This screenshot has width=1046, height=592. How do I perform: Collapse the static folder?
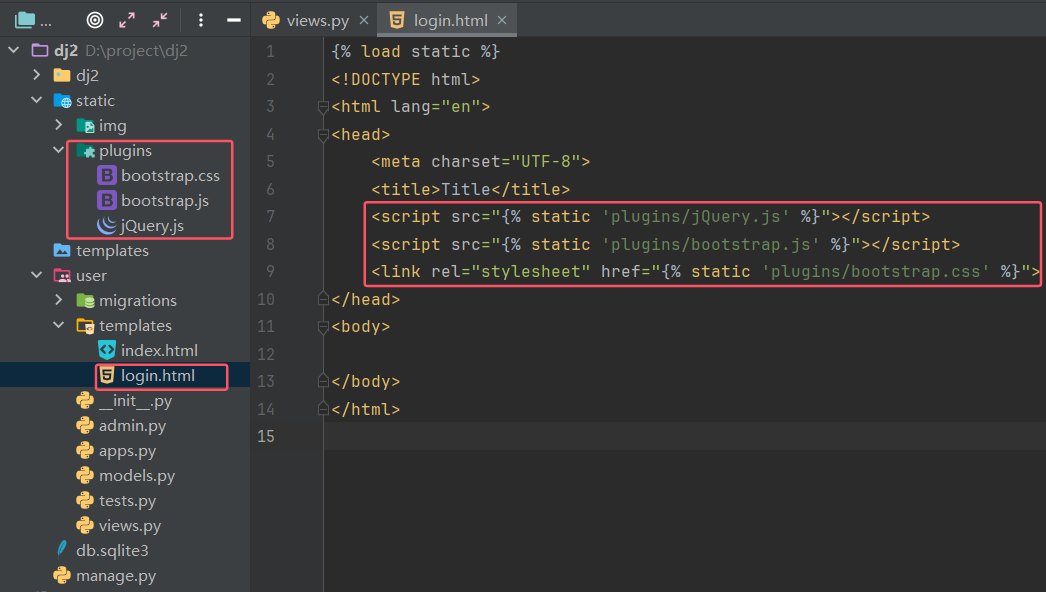[x=37, y=100]
